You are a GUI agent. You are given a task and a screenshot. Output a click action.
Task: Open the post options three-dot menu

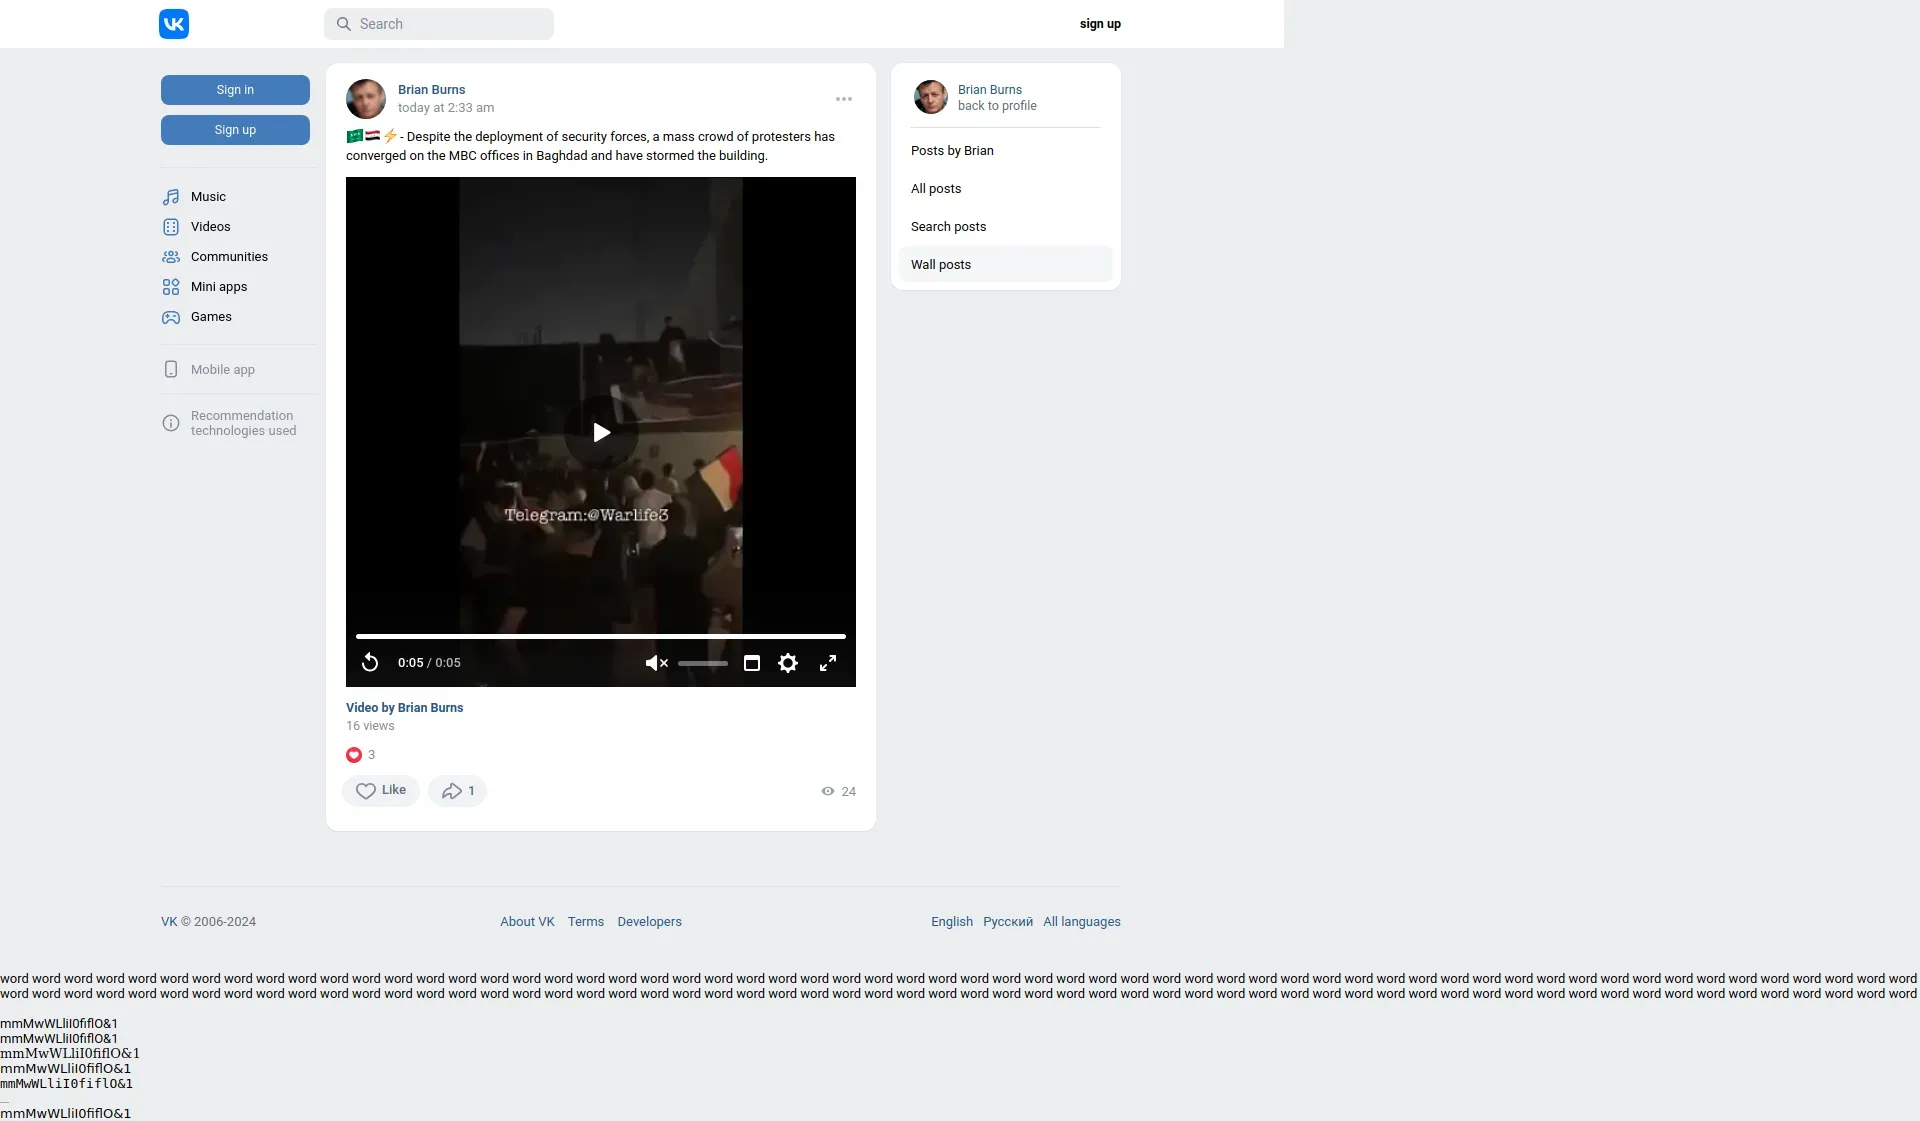click(844, 99)
